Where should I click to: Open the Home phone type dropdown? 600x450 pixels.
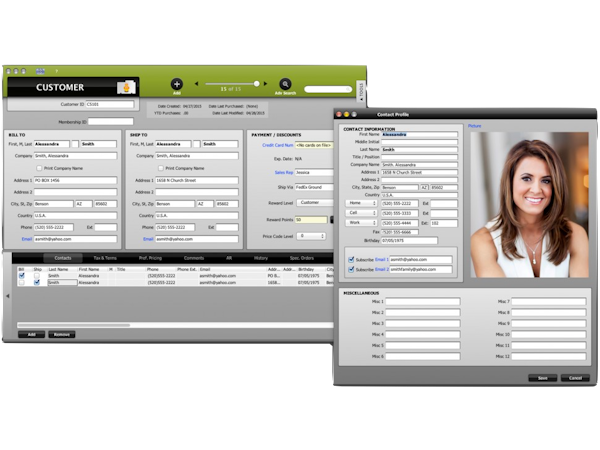[x=362, y=203]
